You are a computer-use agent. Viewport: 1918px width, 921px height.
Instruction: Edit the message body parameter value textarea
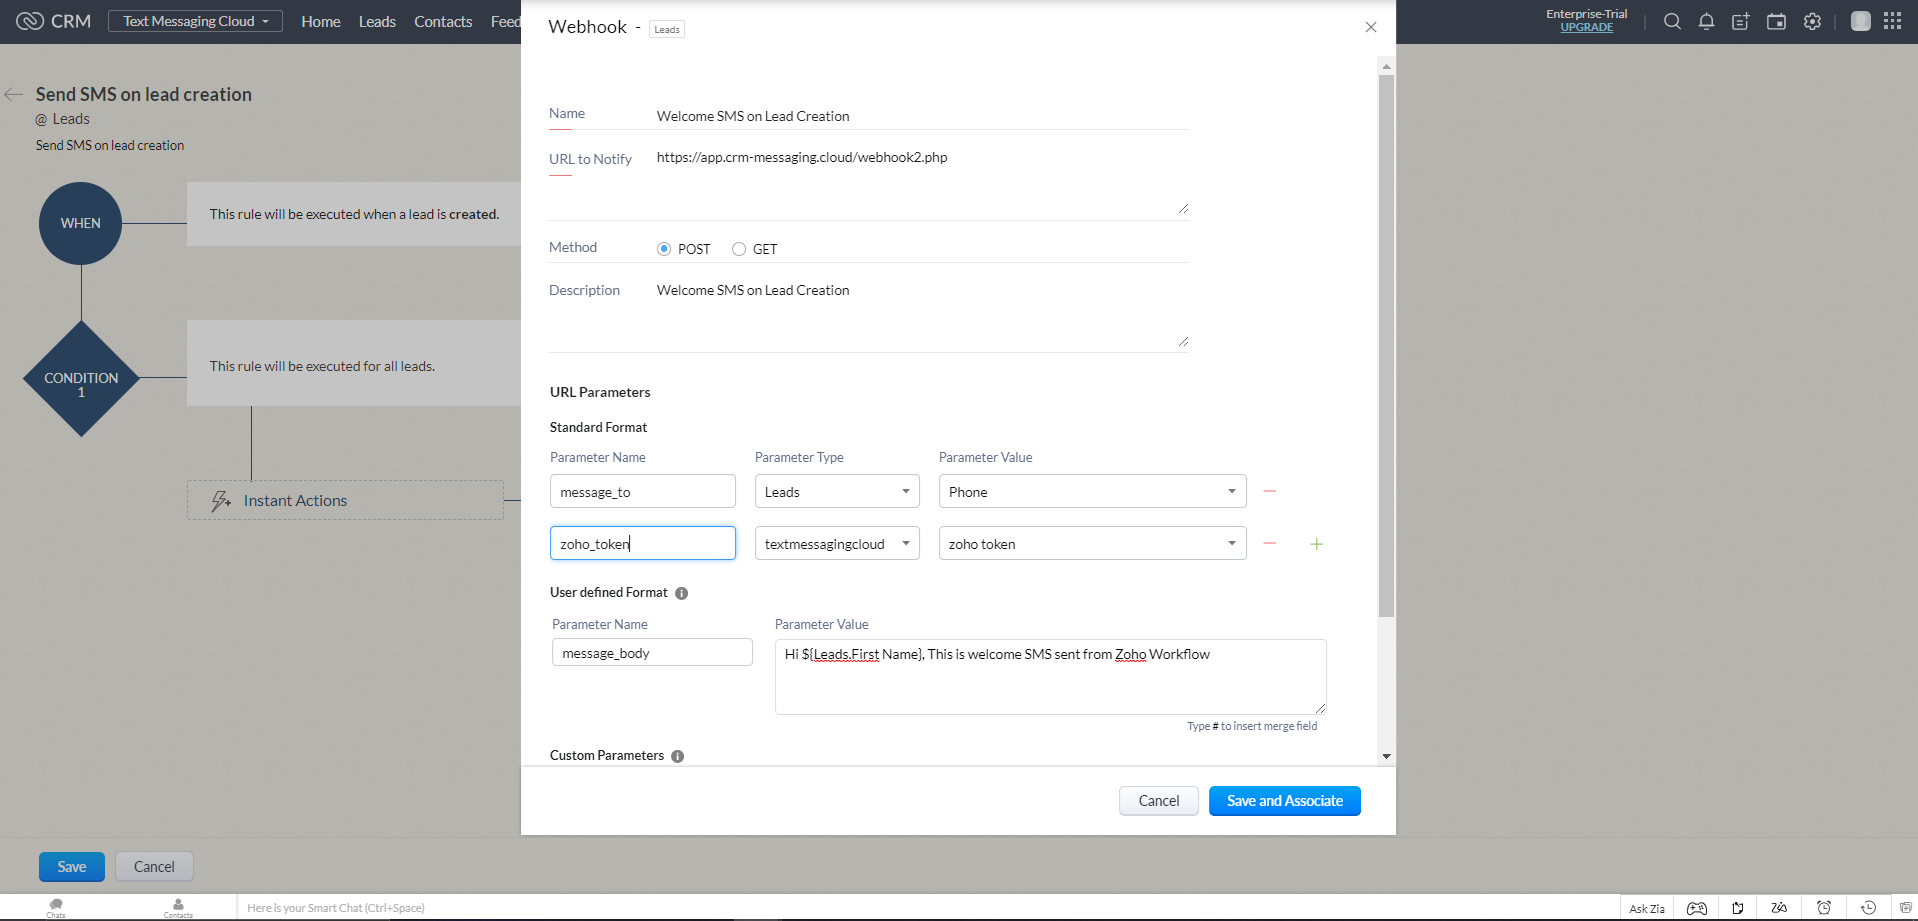click(1051, 677)
